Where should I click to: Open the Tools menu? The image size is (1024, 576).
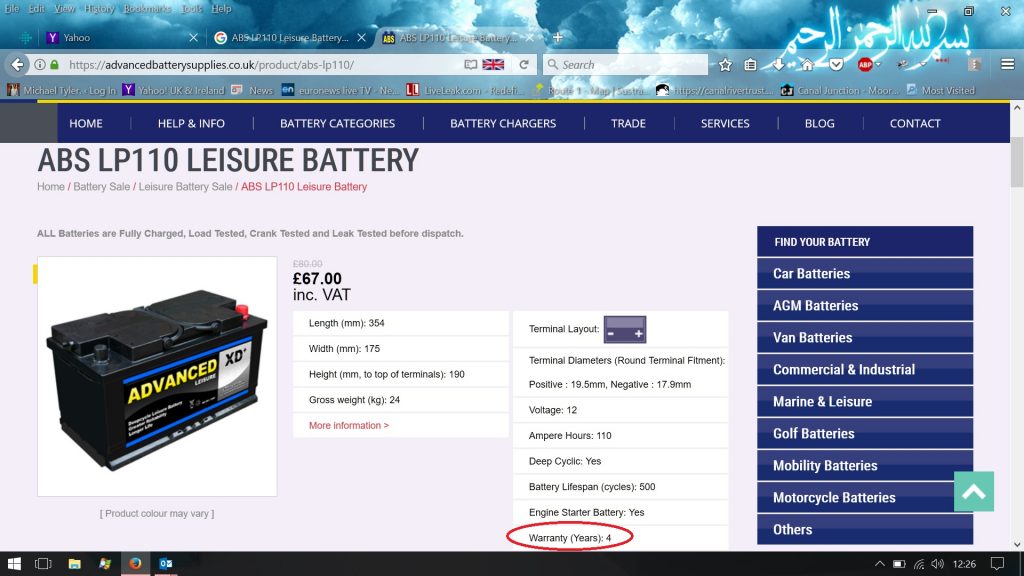192,8
